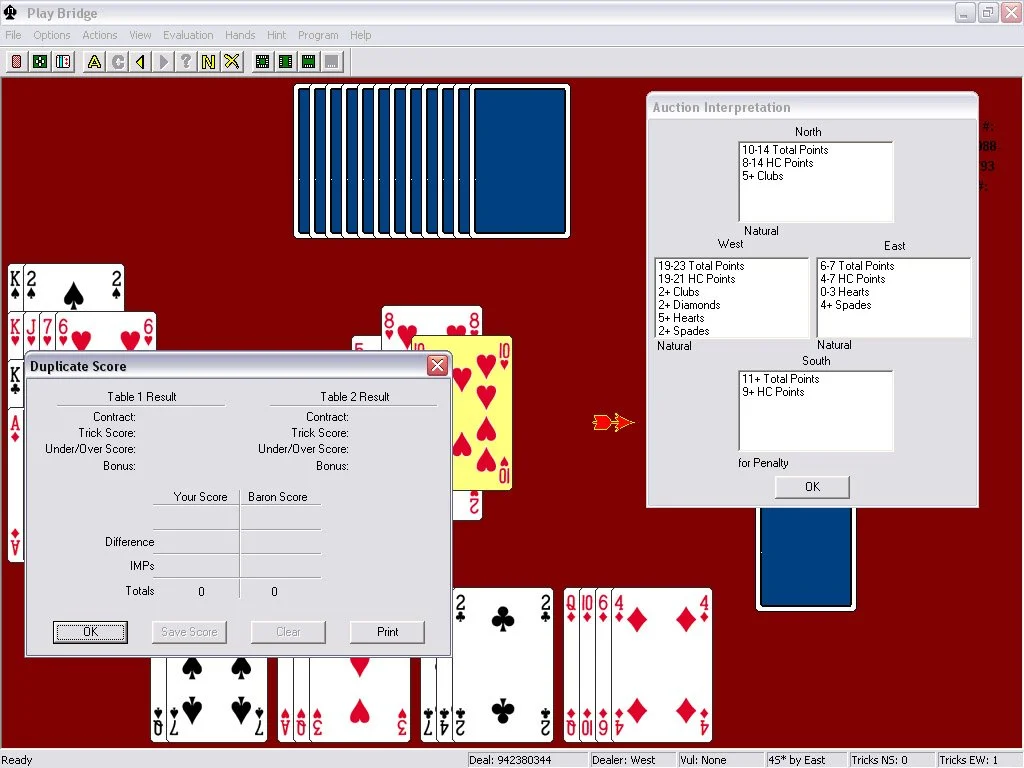Open the Hint menu
This screenshot has width=1024, height=768.
click(276, 35)
